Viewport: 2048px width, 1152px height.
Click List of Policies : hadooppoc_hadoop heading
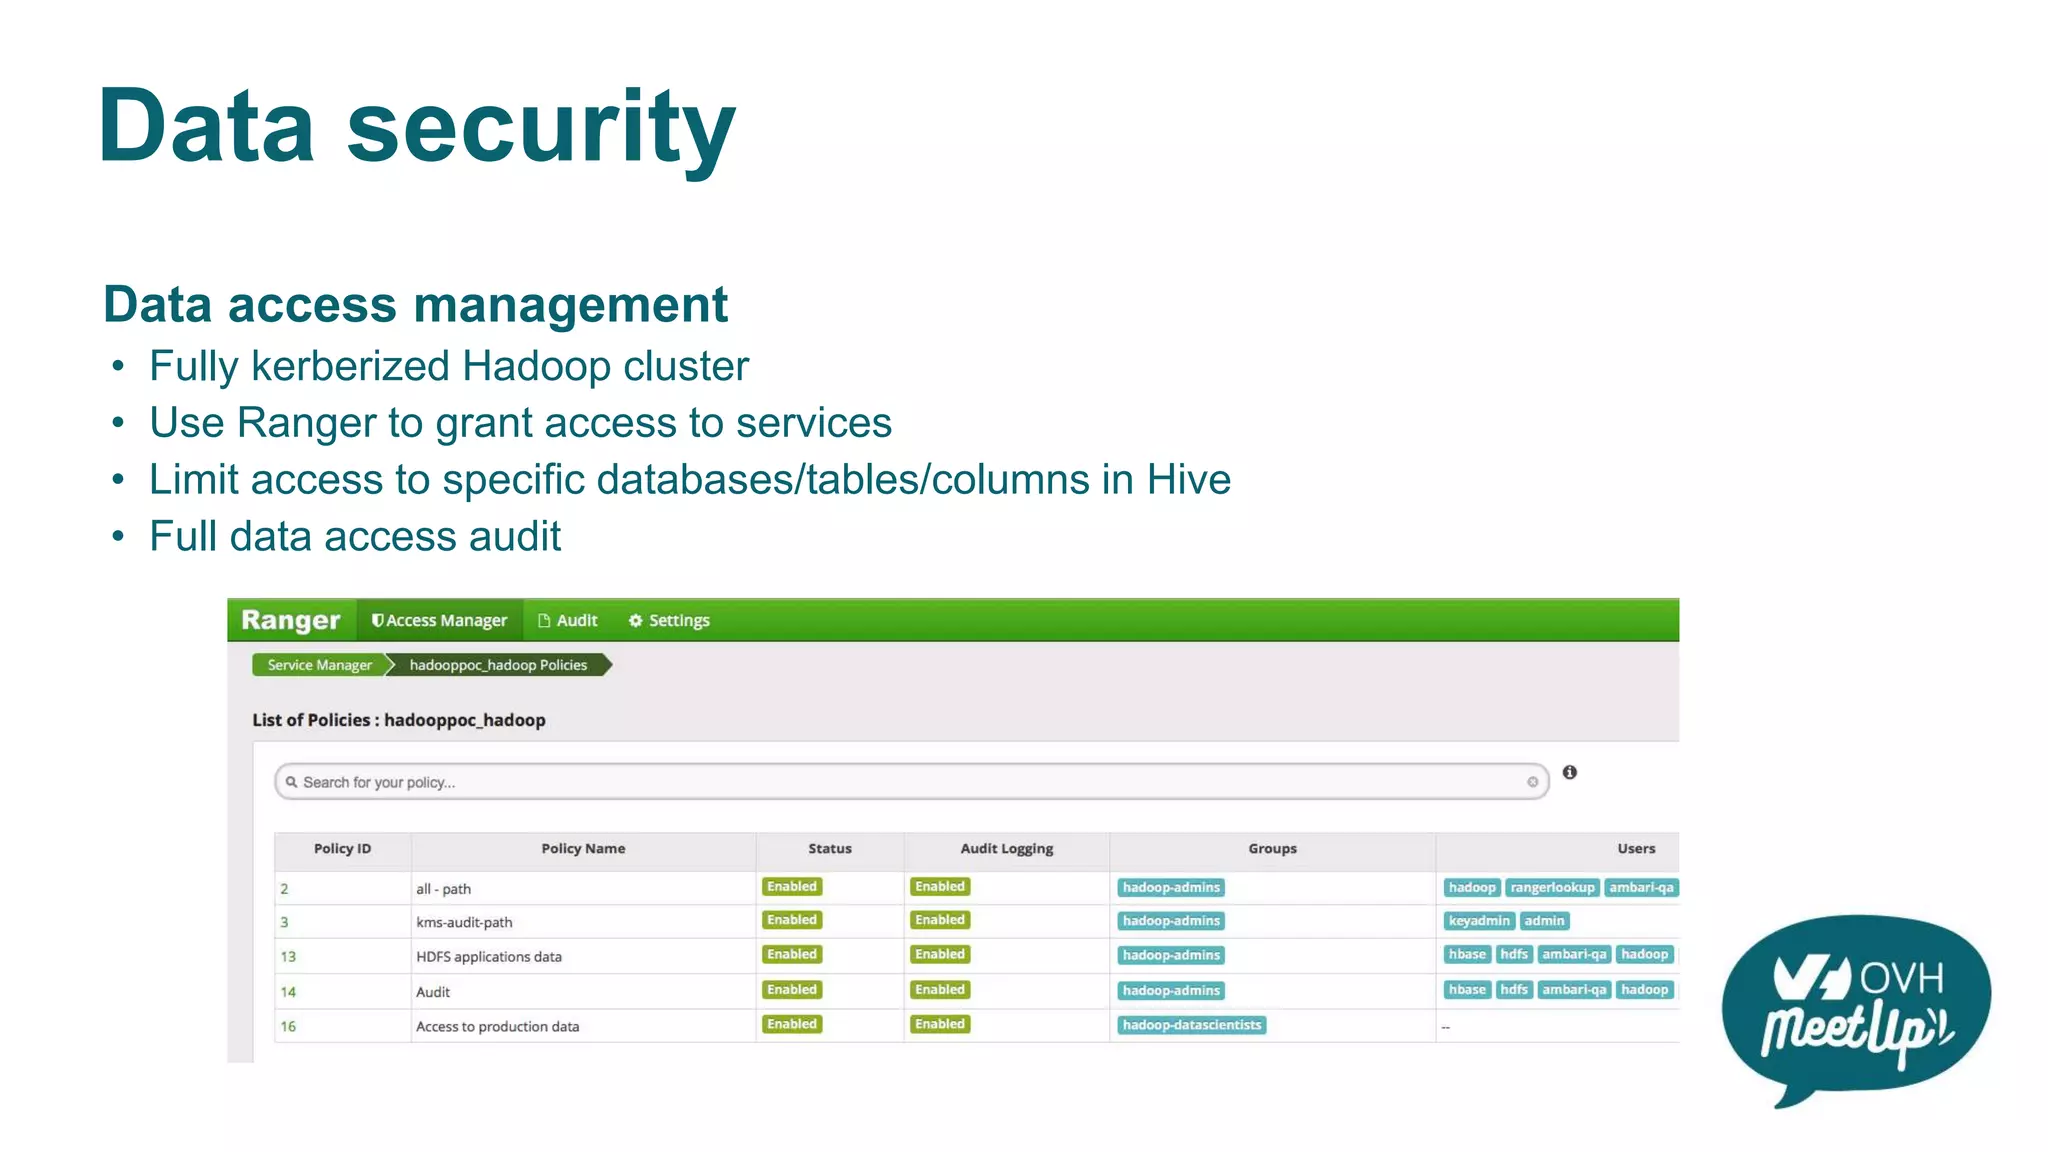[399, 720]
